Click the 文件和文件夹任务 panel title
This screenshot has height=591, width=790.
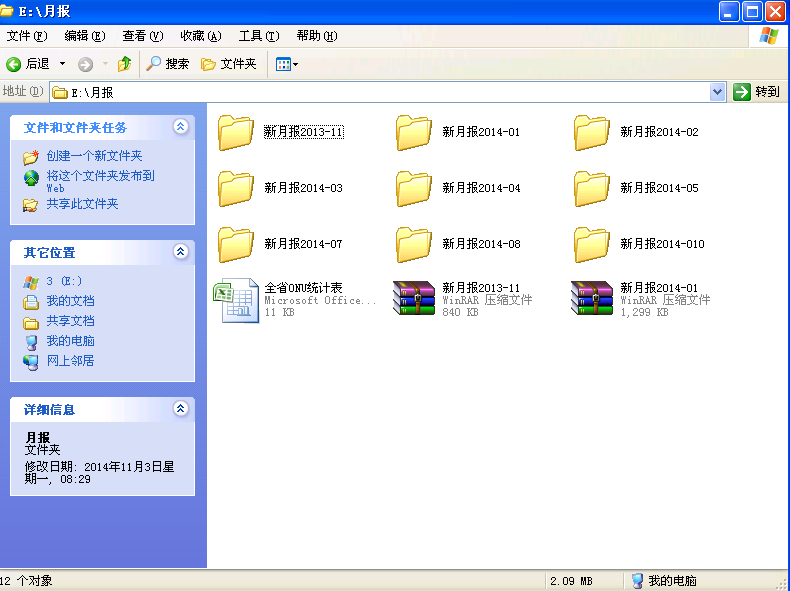[75, 128]
